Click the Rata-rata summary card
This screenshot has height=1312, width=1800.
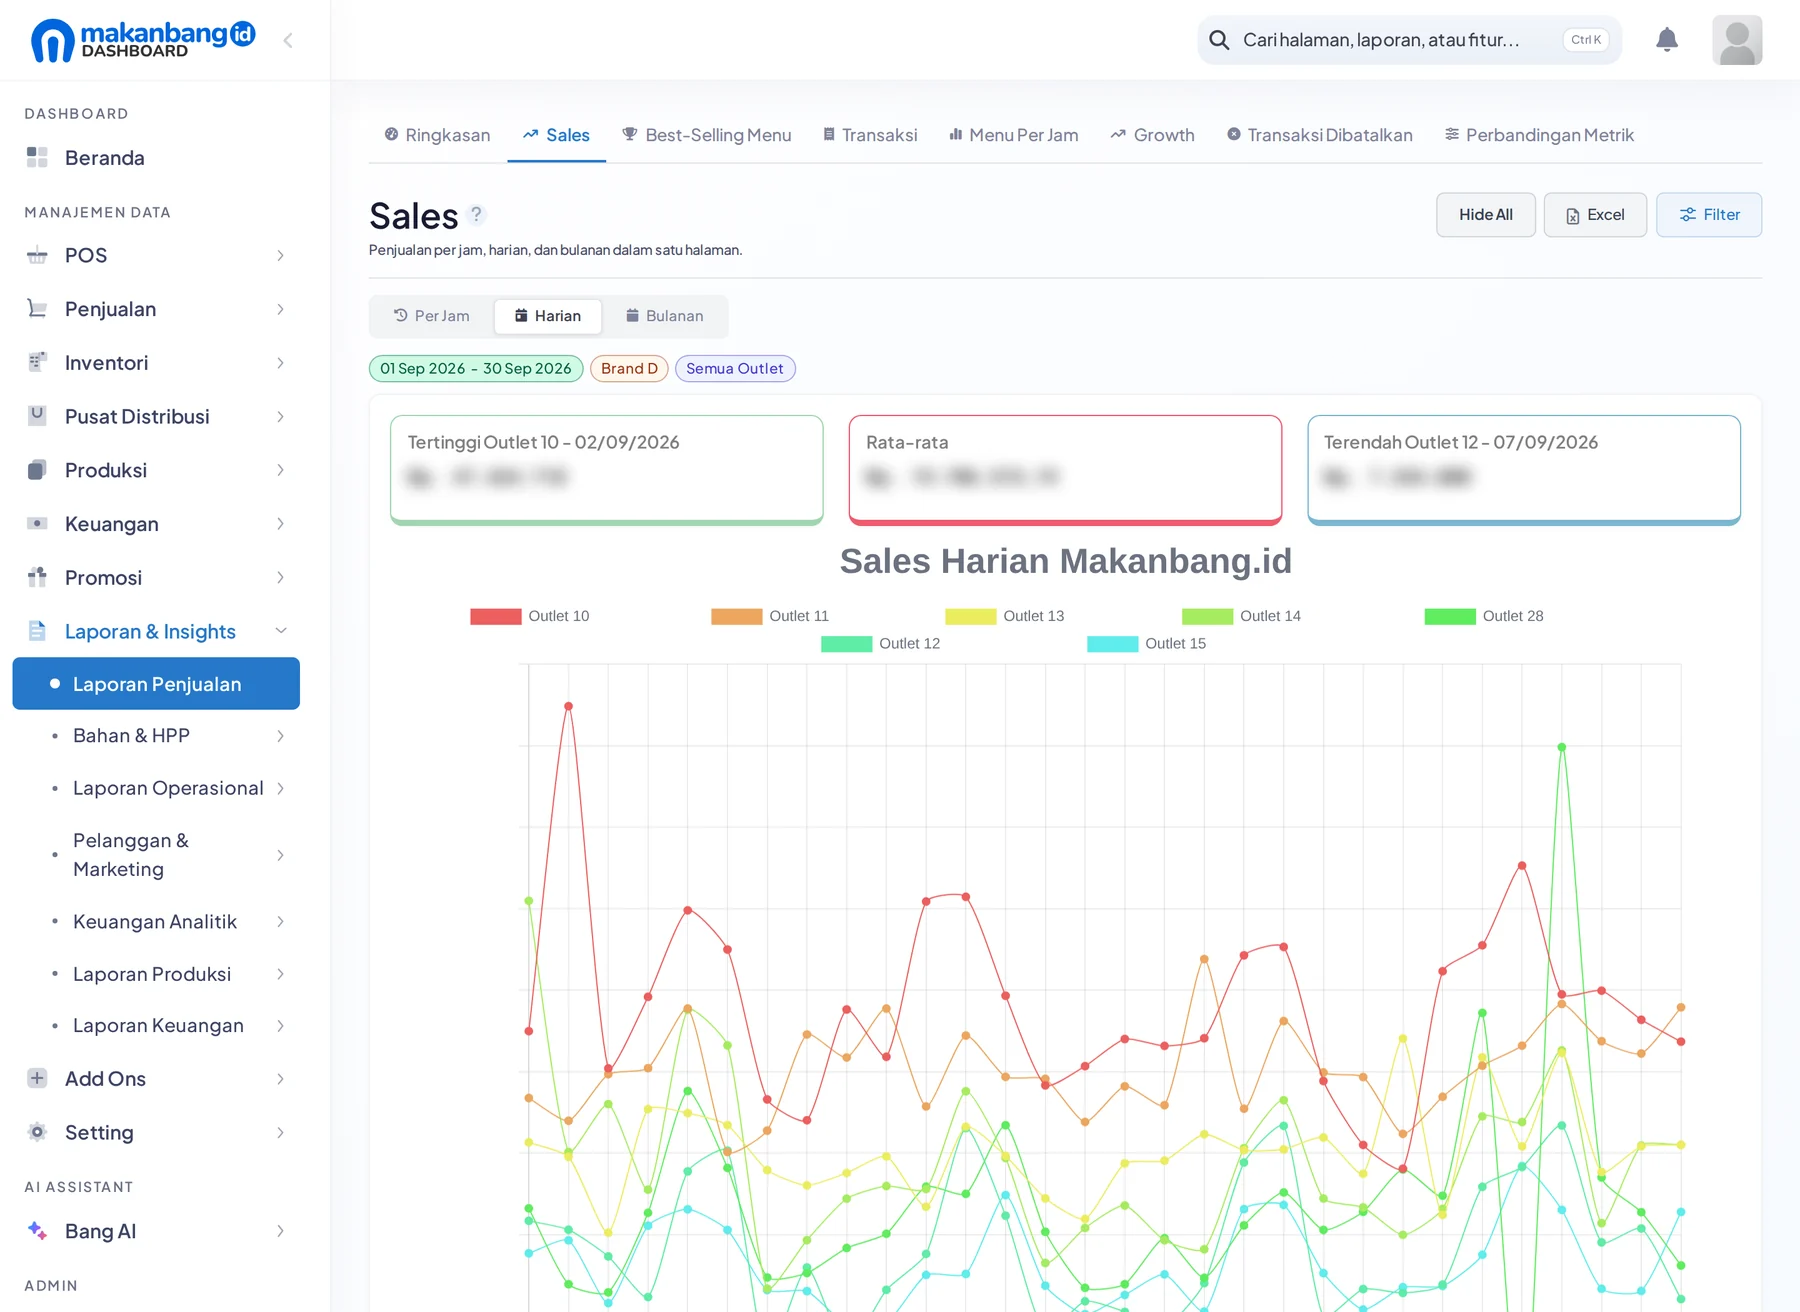(x=1065, y=470)
